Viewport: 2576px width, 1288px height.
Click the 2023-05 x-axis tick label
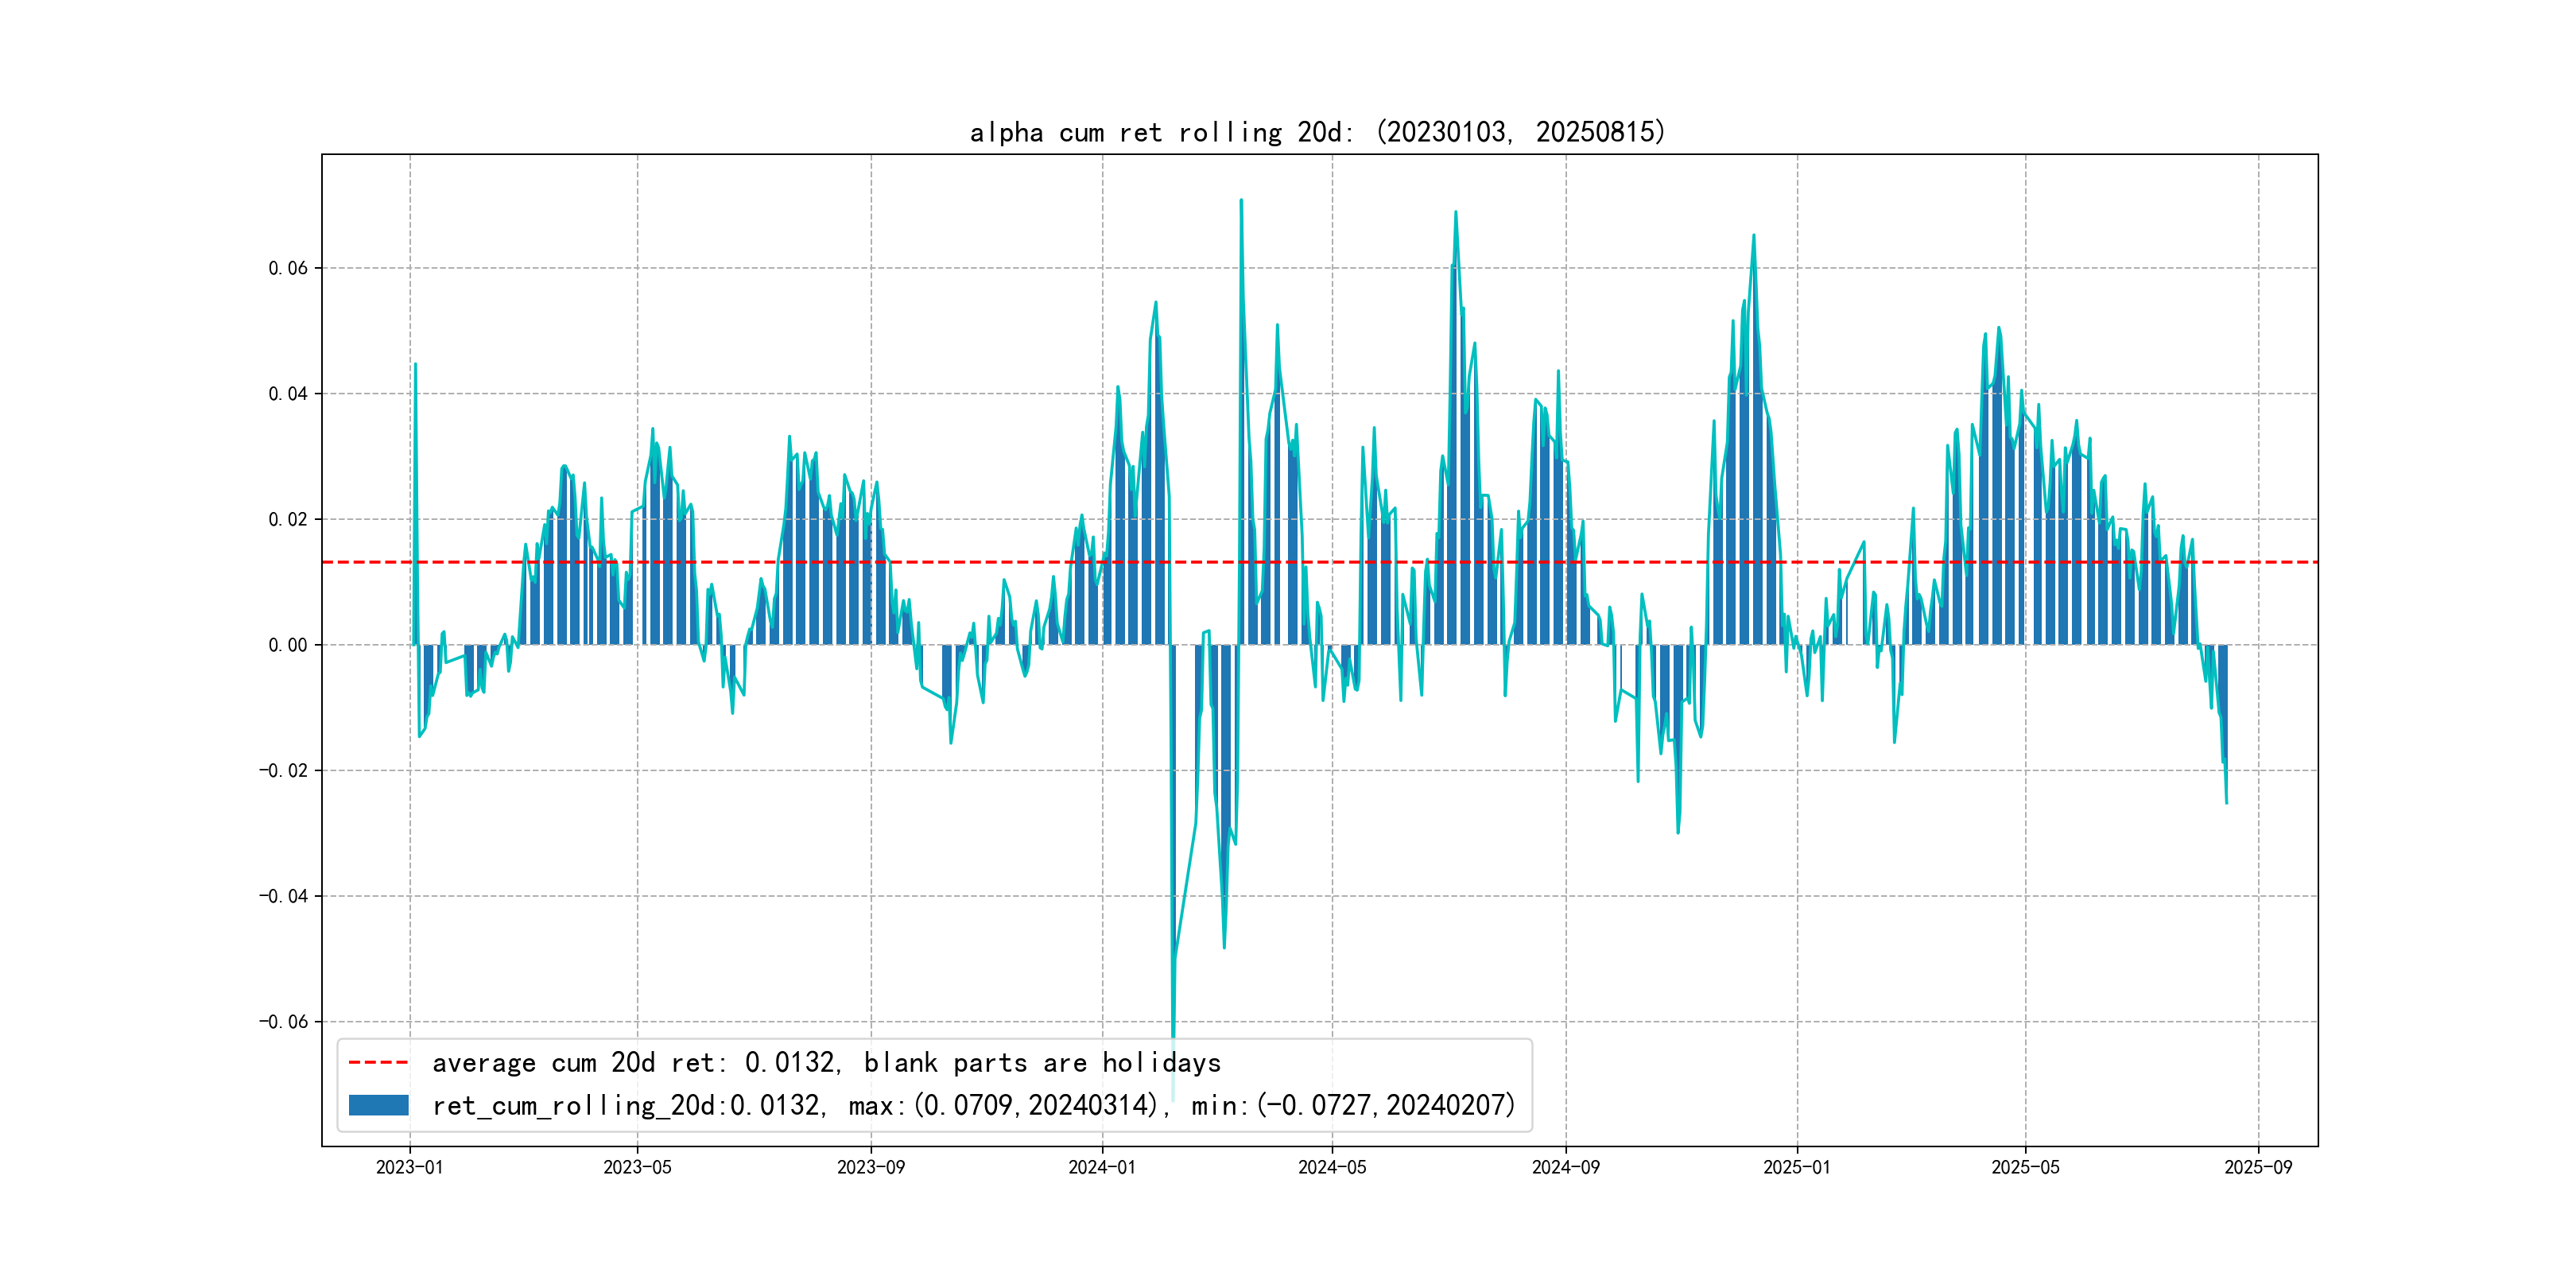pyautogui.click(x=637, y=1167)
